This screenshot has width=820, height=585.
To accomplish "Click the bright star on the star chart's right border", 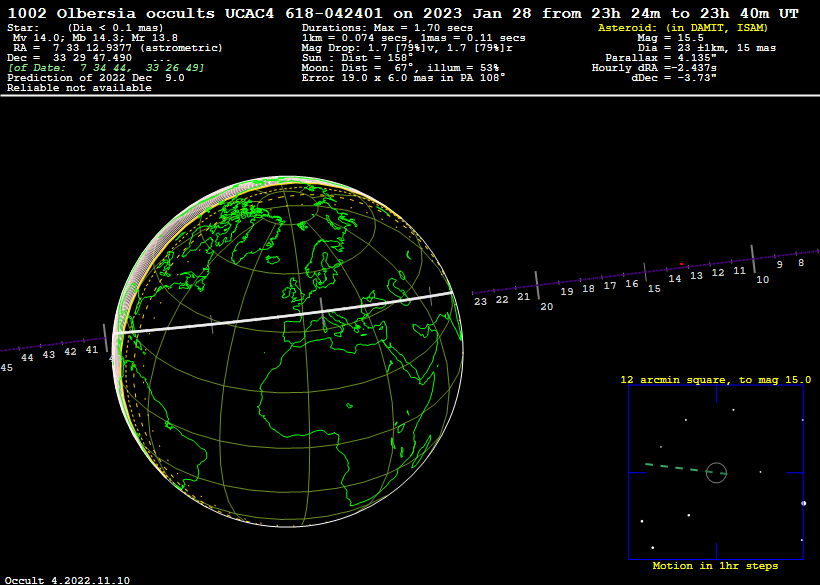I will 803,503.
